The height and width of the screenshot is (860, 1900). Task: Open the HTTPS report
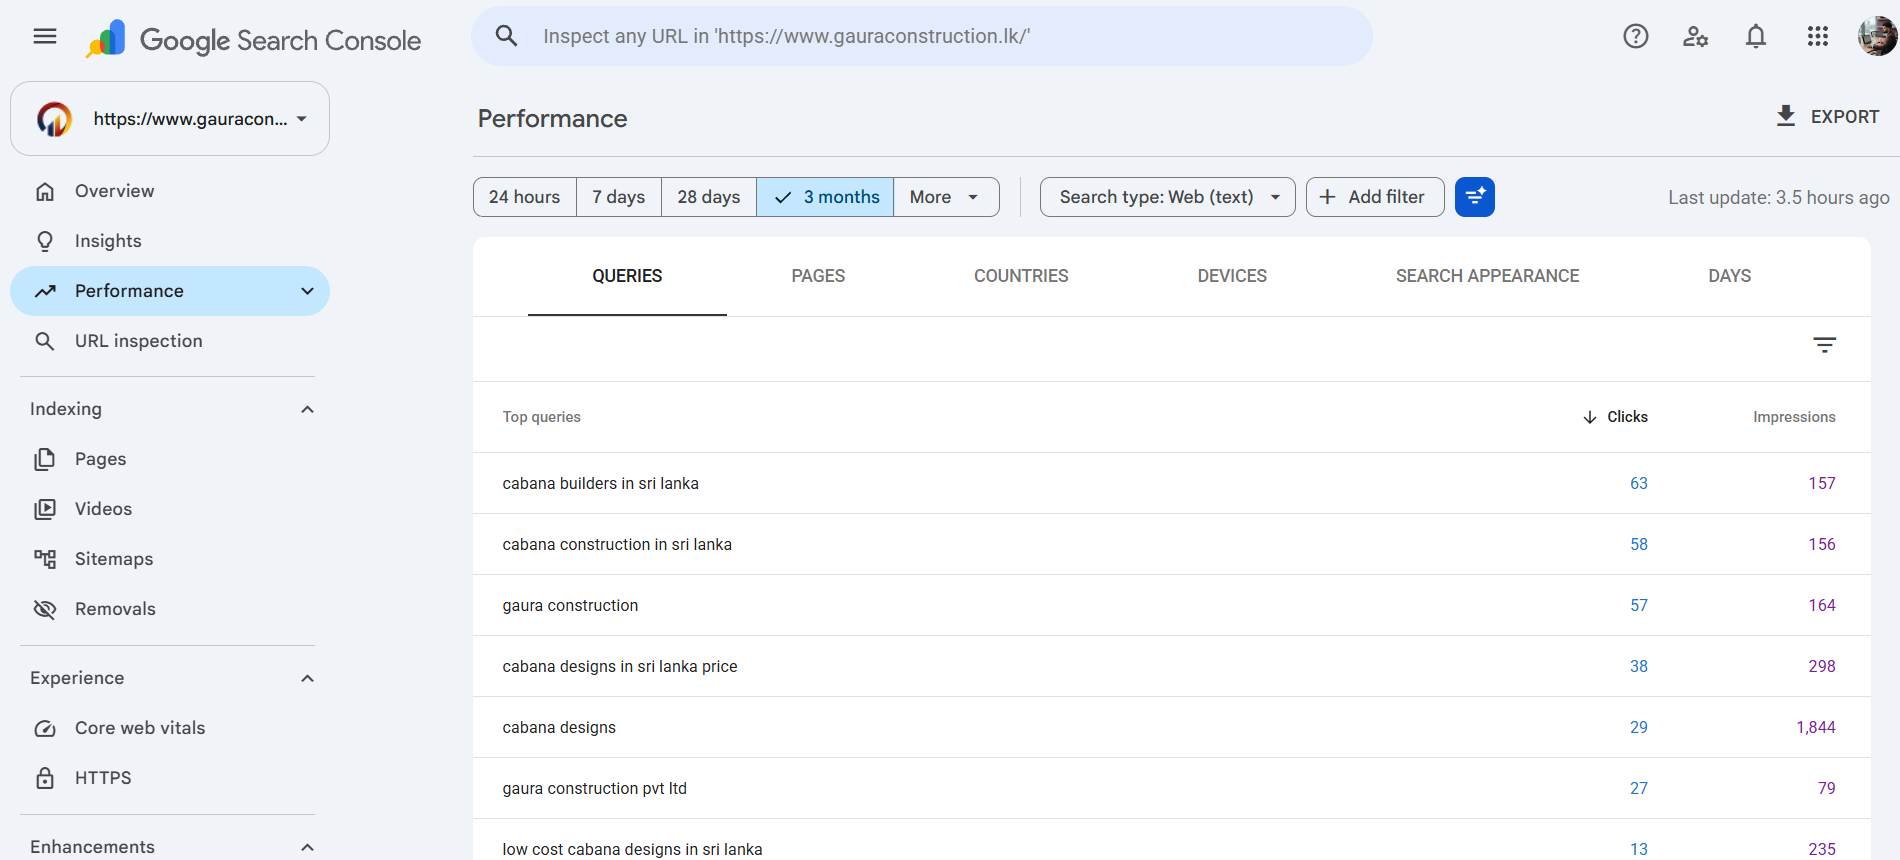(x=170, y=778)
